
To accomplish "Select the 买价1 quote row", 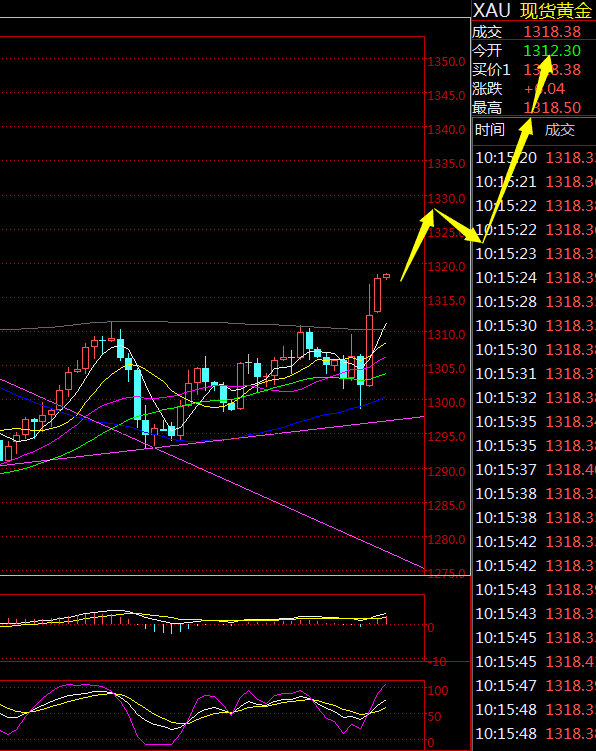I will 534,70.
